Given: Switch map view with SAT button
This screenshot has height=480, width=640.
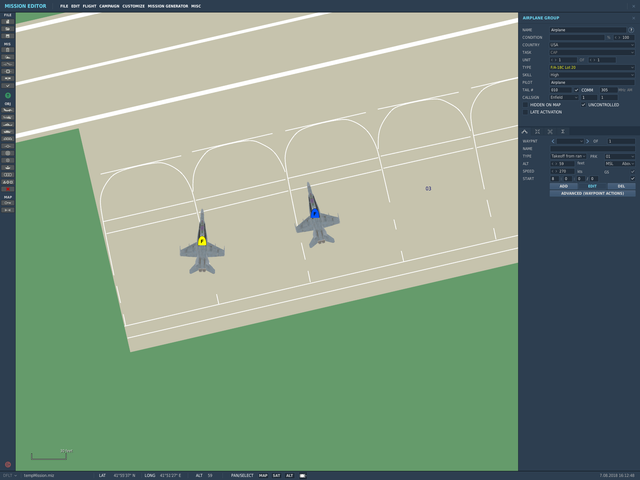Looking at the screenshot, I should coord(276,476).
